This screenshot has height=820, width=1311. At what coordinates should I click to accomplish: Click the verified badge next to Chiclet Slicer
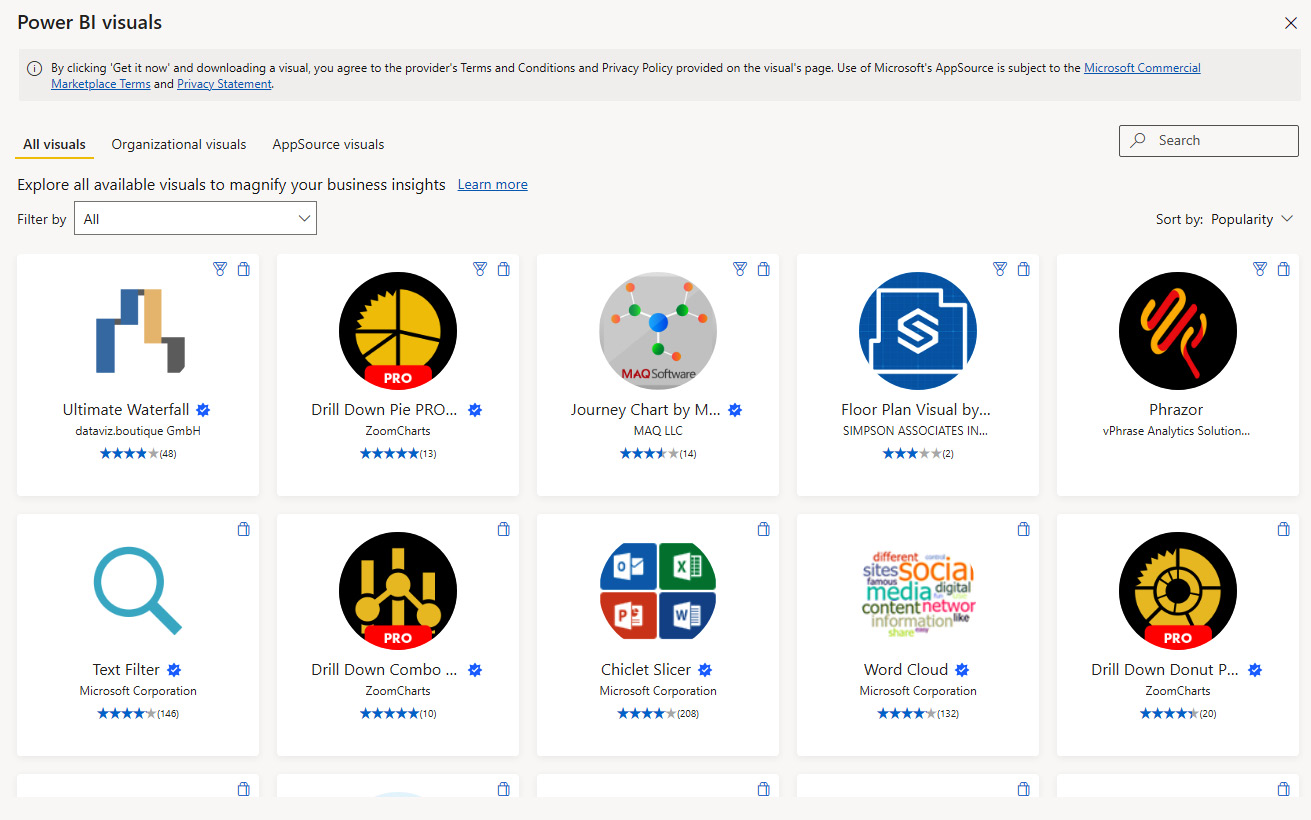point(705,670)
